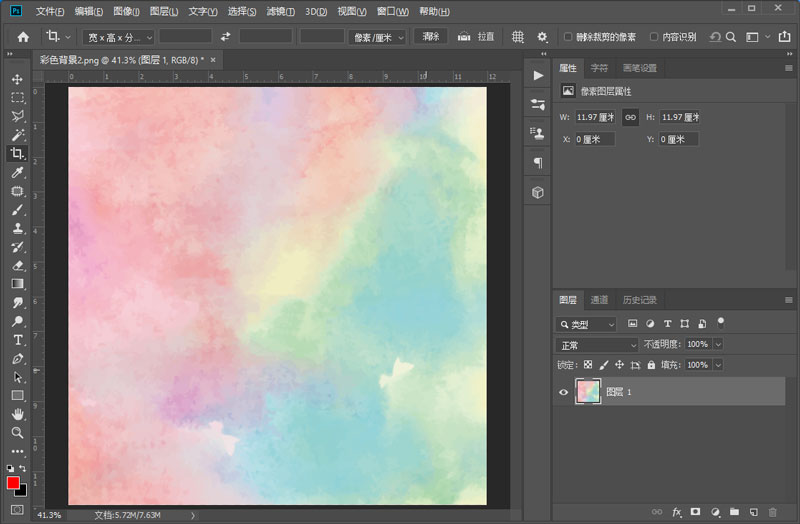The width and height of the screenshot is (800, 524).
Task: Select the History Brush tool
Action: [17, 247]
